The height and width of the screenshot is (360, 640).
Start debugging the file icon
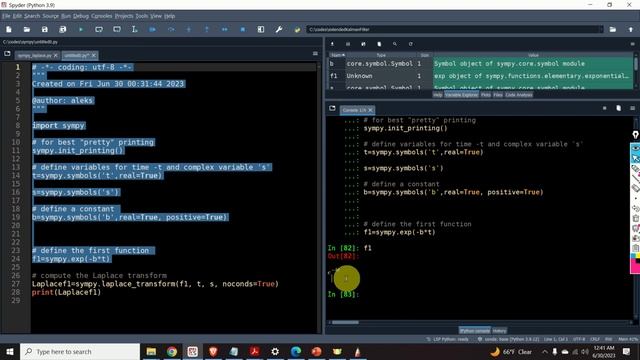(152, 29)
